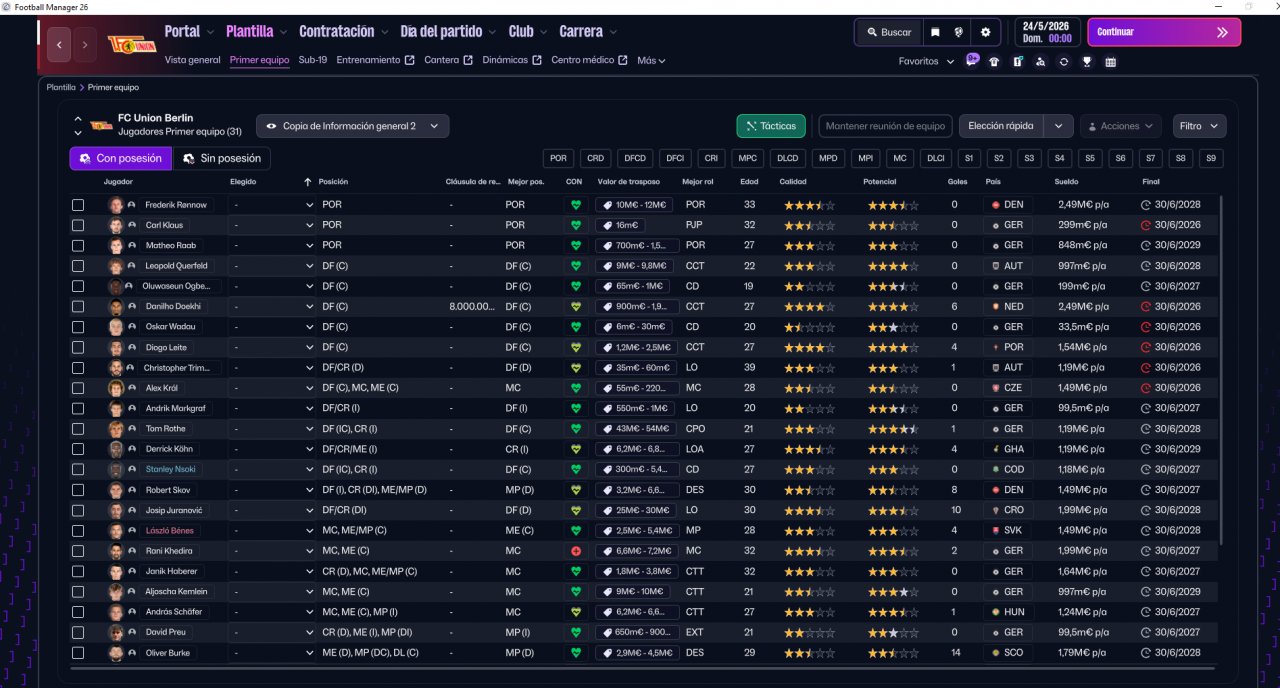Image resolution: width=1280 pixels, height=688 pixels.
Task: Open the calendar icon shortcut
Action: (1110, 61)
